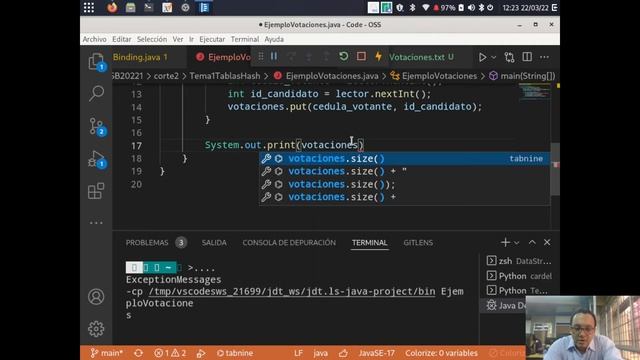Open changes compare icon in editor toolbar
Viewport: 640px width, 360px height.
tap(509, 57)
